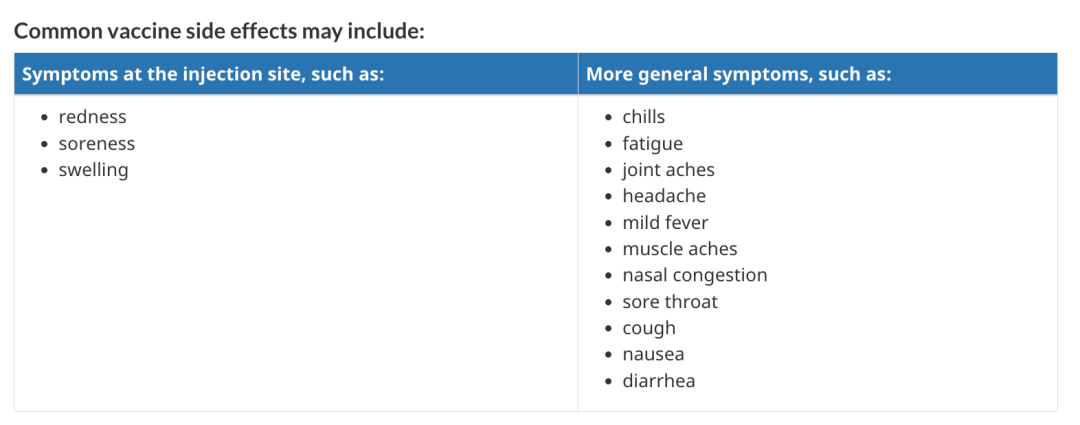This screenshot has height=425, width=1080.
Task: Click the 'nausea' list item
Action: tap(654, 355)
